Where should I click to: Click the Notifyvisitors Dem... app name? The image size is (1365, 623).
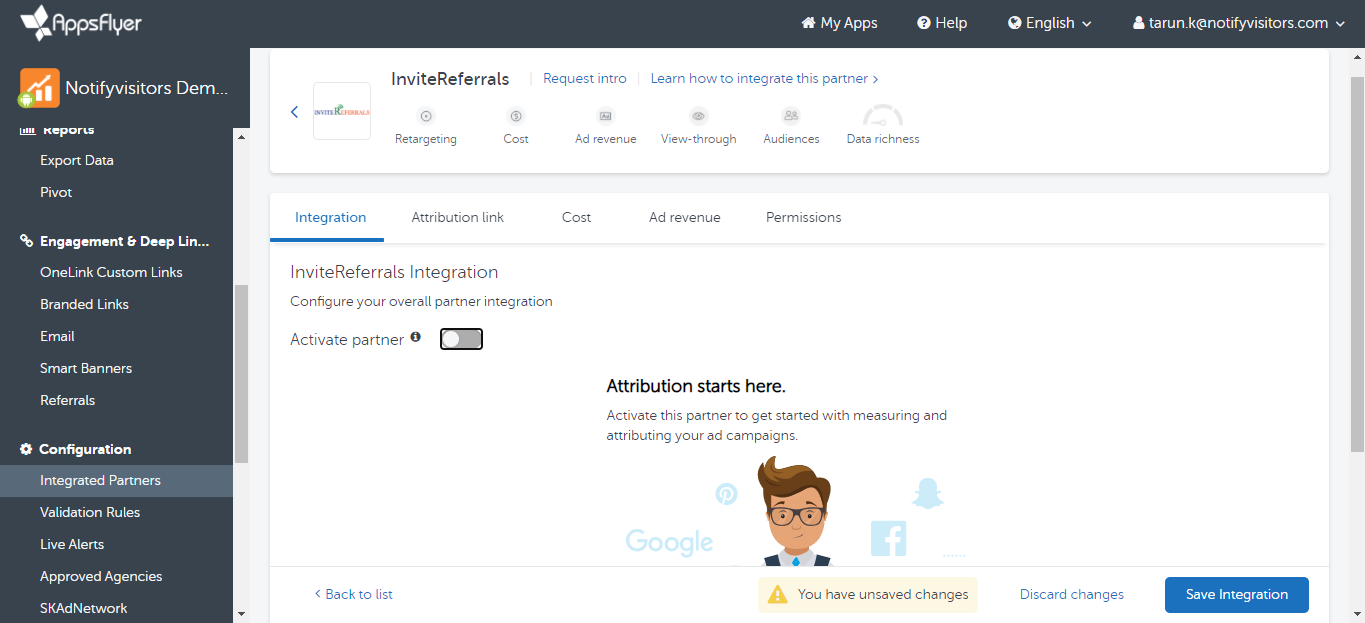147,88
